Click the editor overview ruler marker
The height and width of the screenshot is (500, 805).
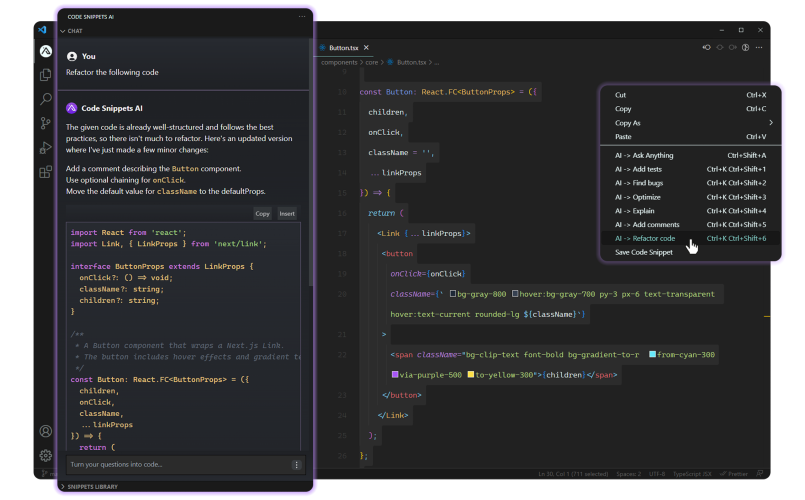coord(766,316)
